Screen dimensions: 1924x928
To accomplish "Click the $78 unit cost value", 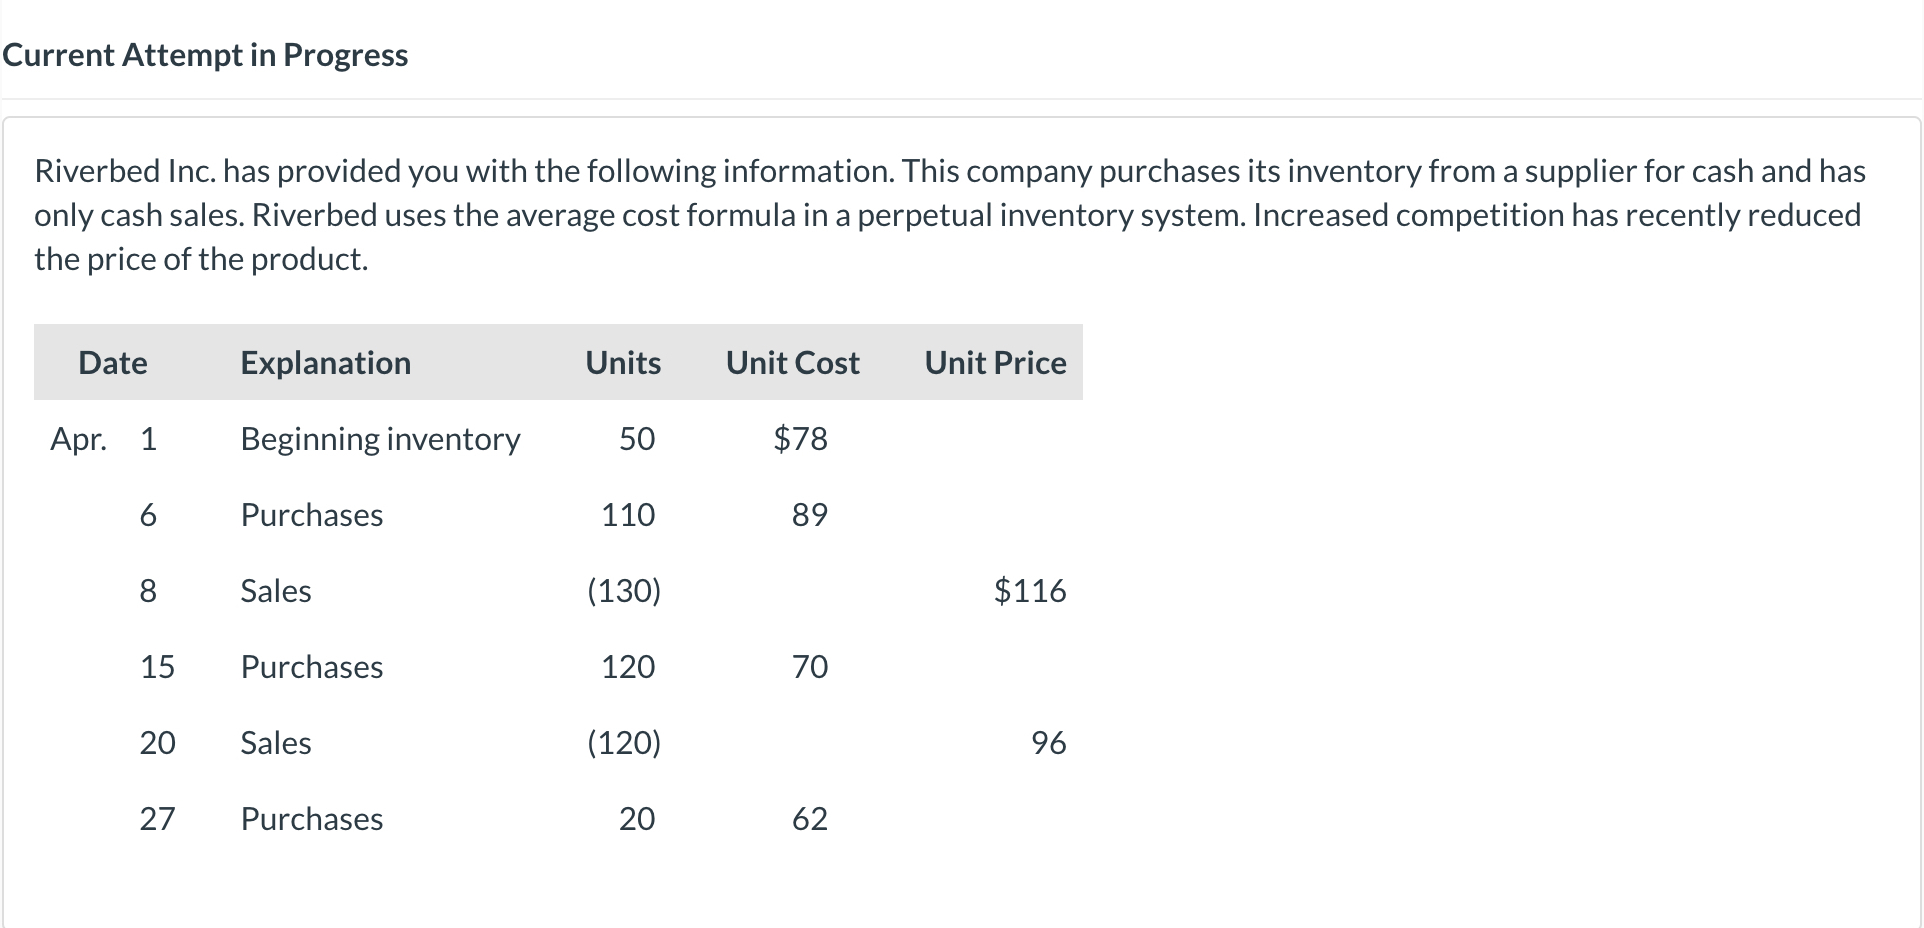I will tap(800, 439).
